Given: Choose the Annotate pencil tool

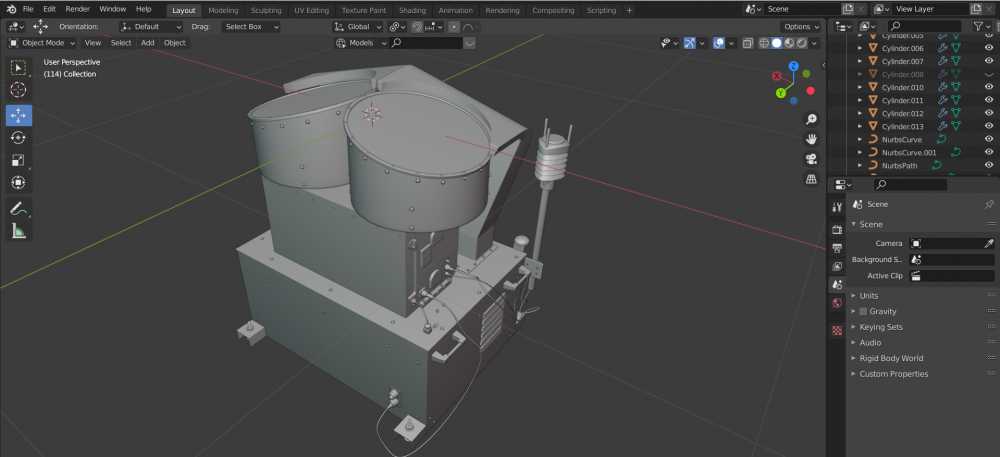Looking at the screenshot, I should (x=18, y=208).
